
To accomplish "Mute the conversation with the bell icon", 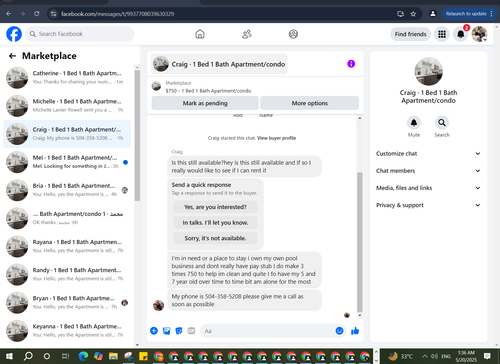I will [x=414, y=123].
